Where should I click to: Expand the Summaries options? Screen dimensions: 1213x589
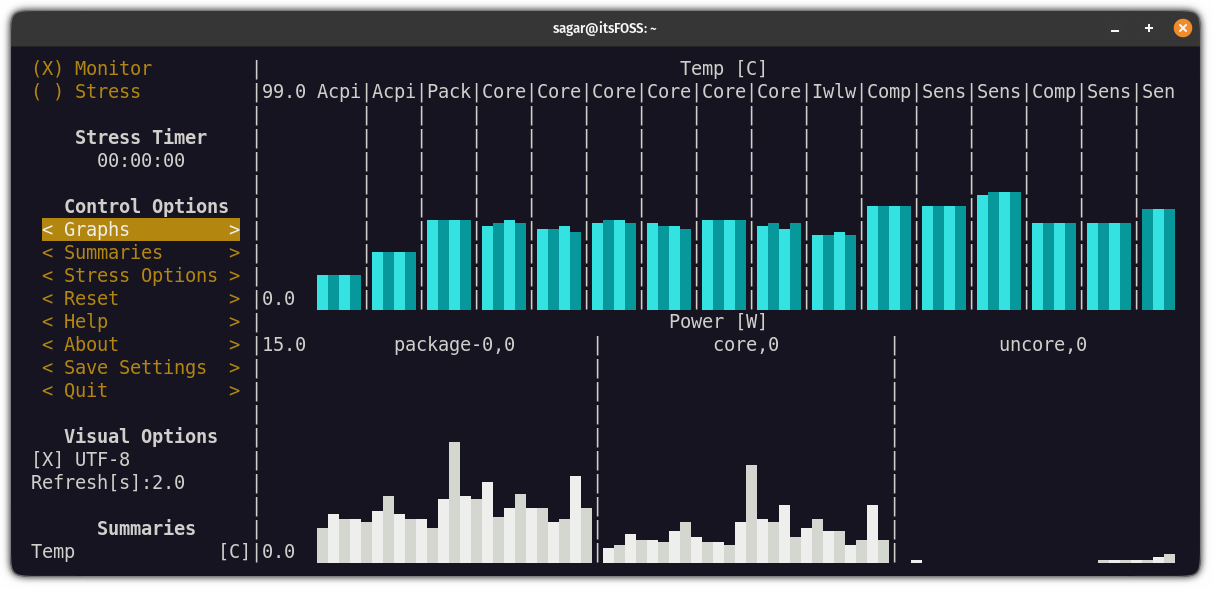click(140, 252)
